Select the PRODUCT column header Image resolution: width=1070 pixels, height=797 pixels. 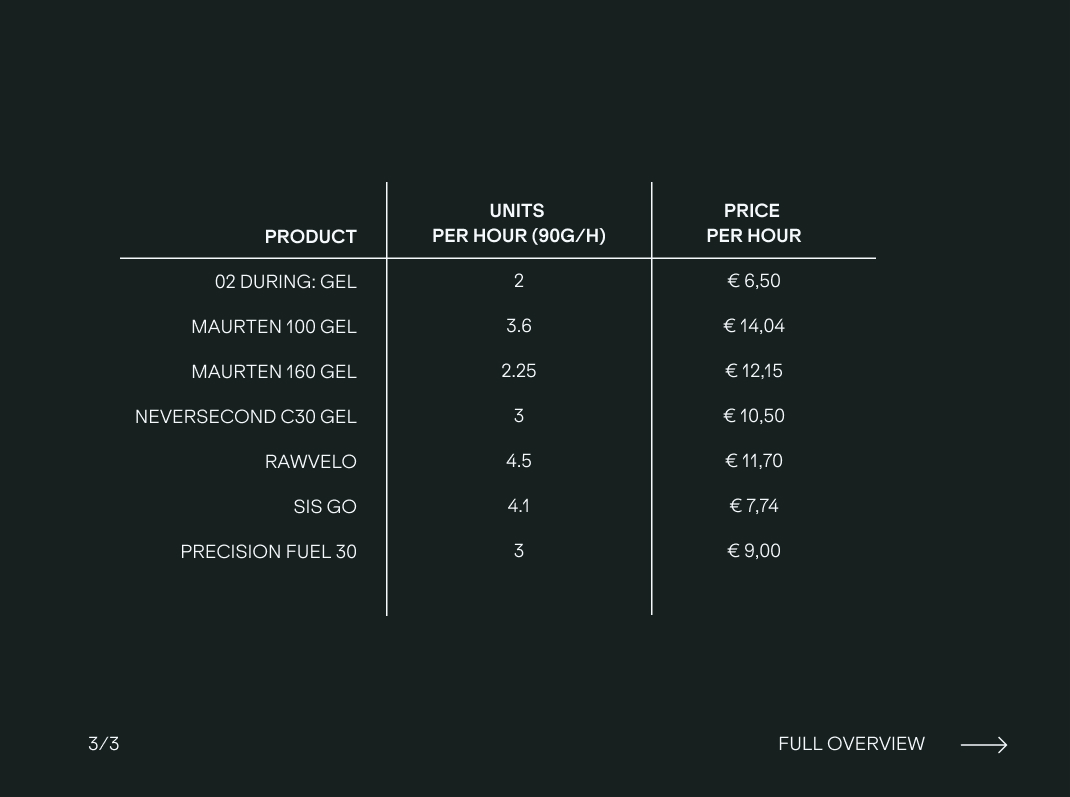(310, 237)
